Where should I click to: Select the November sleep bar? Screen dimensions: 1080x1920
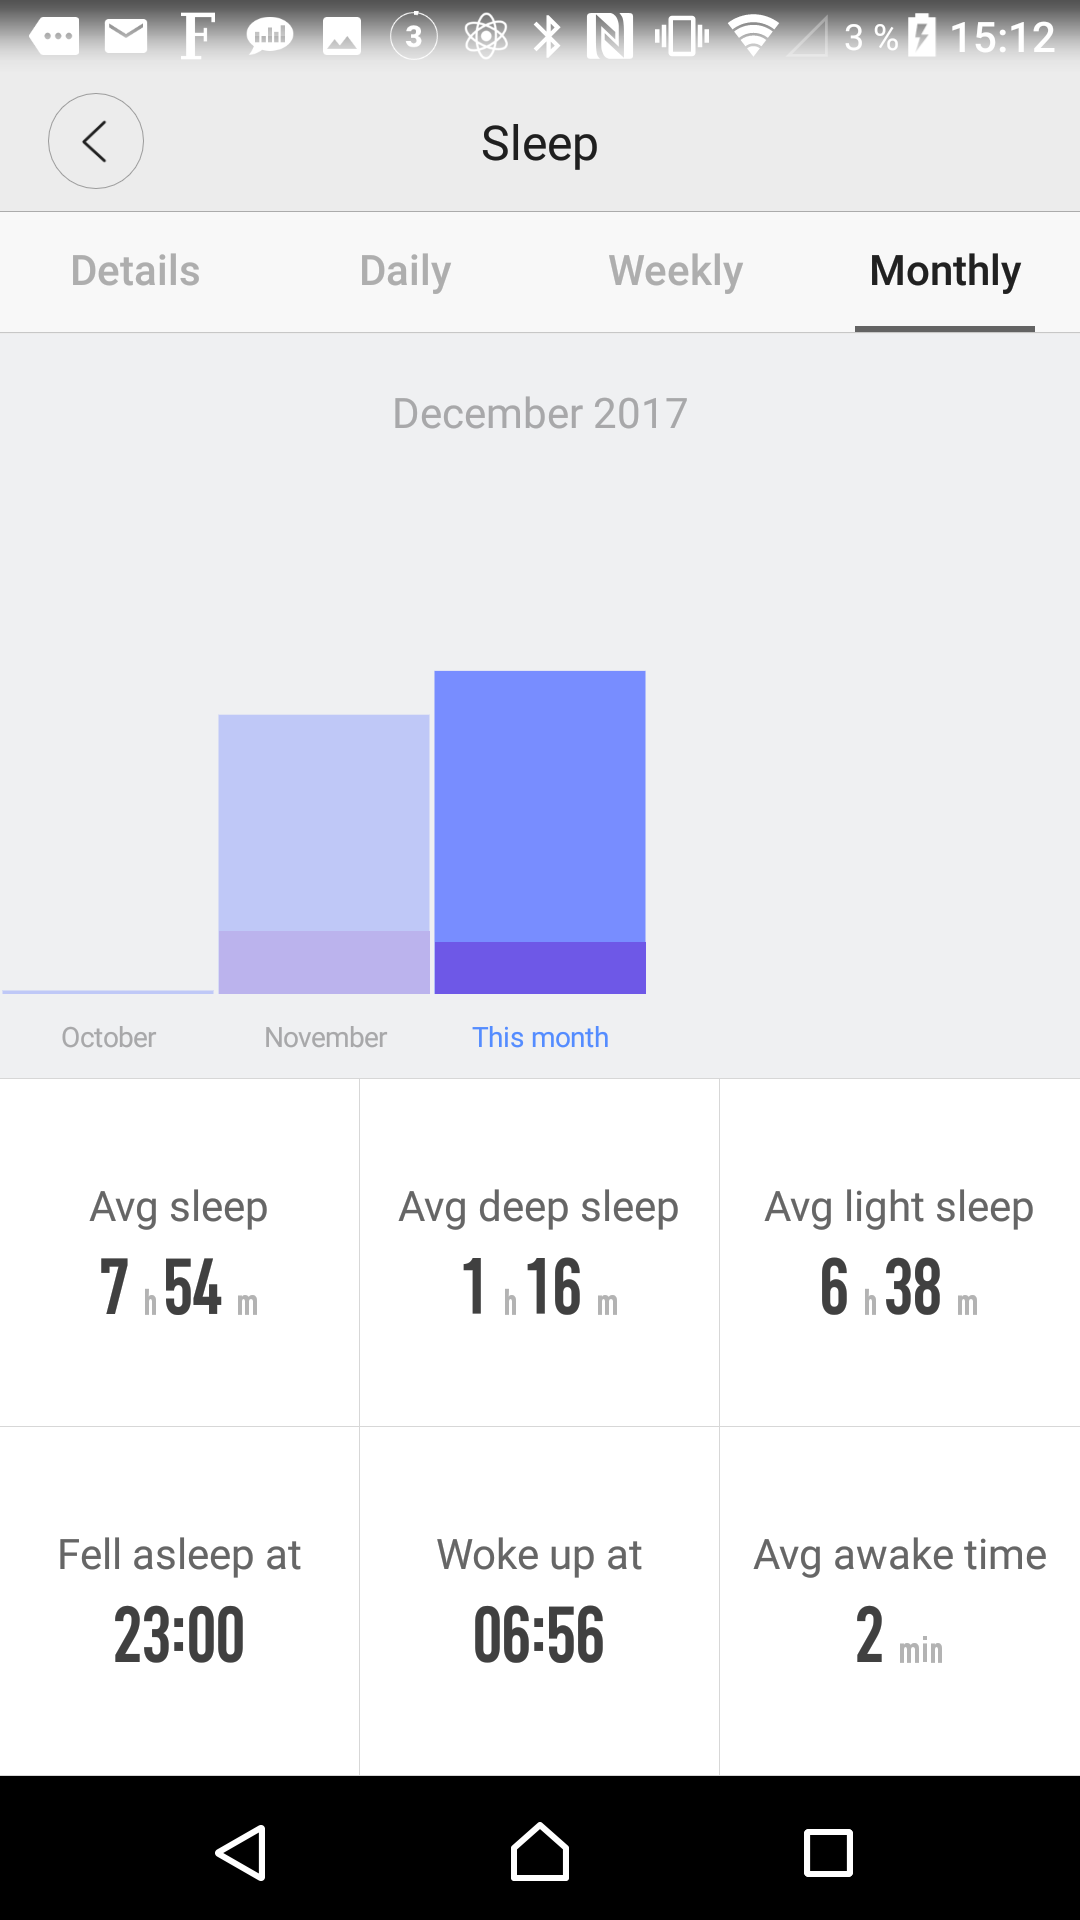(324, 854)
